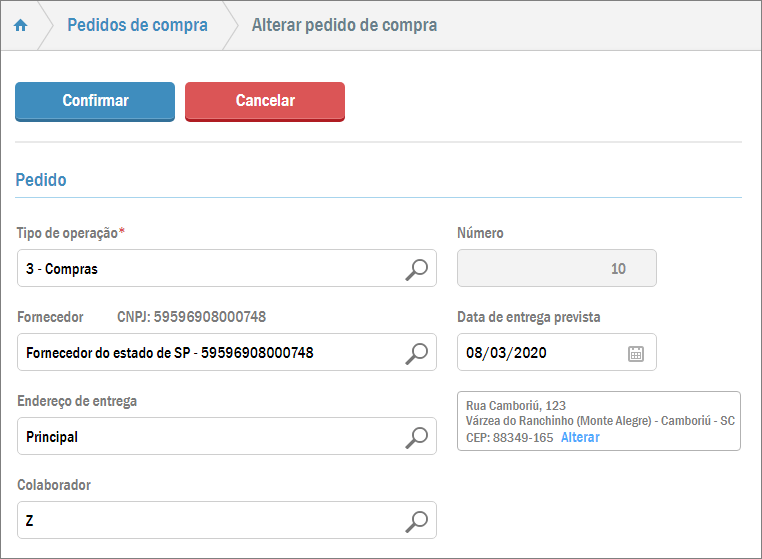Click the Pedido section heading

click(41, 181)
